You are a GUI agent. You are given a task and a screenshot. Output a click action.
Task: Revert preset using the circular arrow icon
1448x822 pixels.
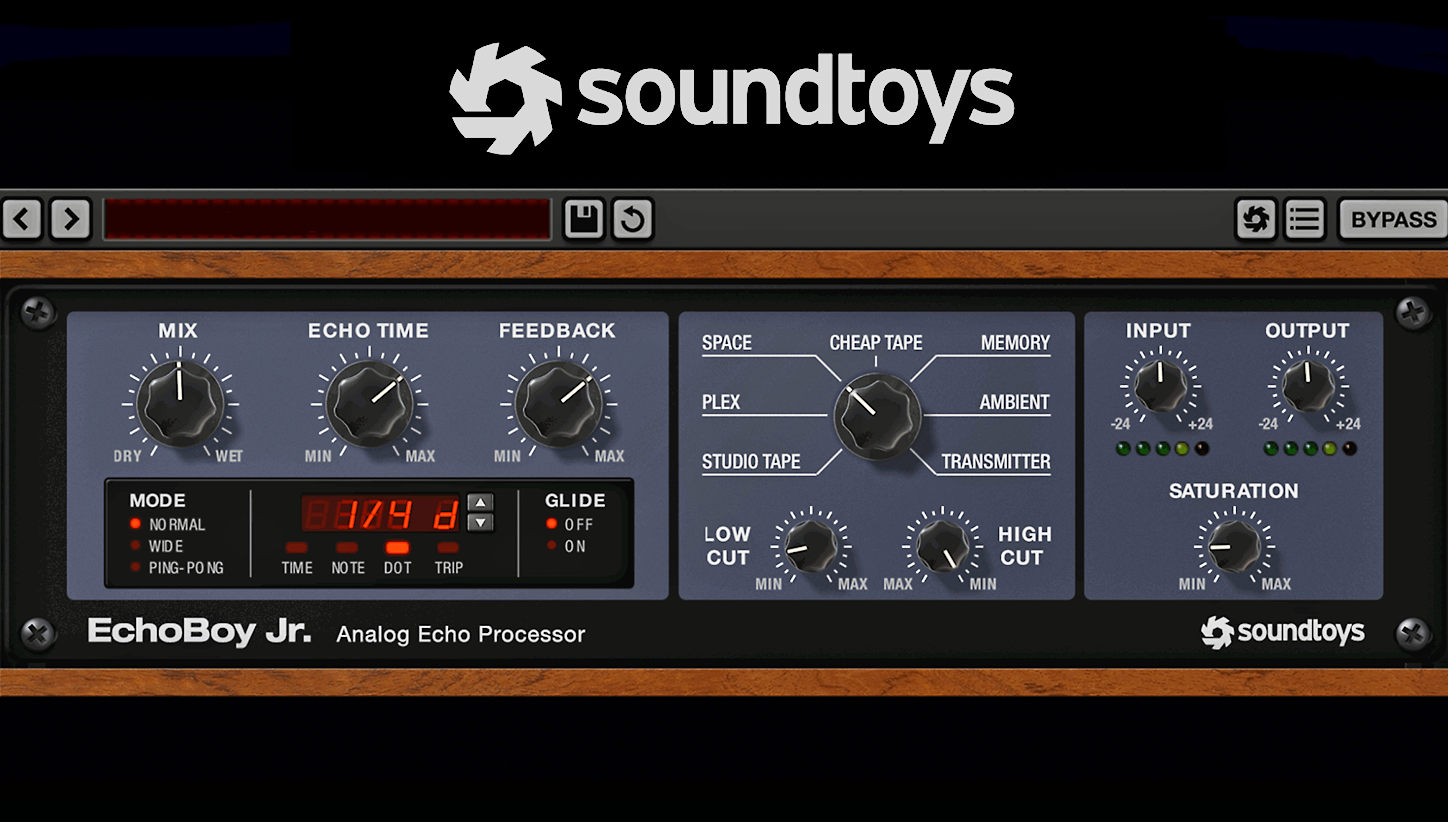click(632, 219)
